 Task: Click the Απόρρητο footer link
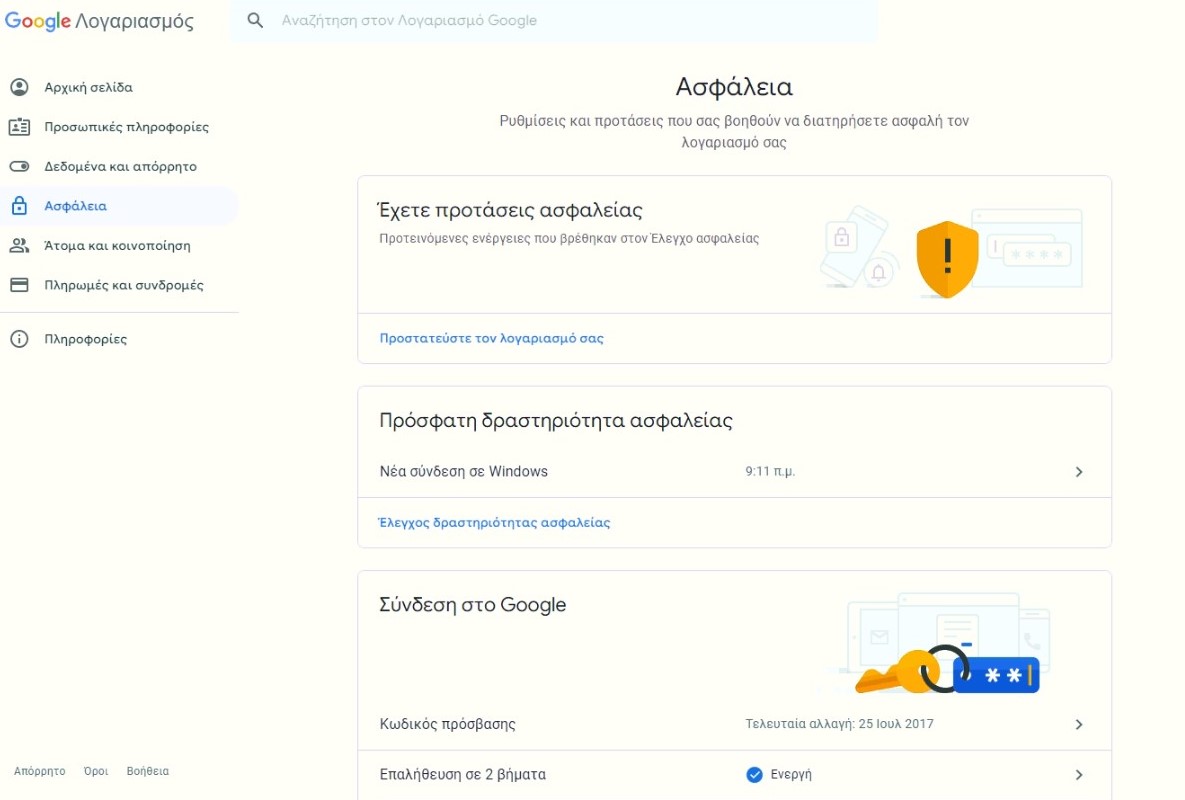(x=39, y=771)
